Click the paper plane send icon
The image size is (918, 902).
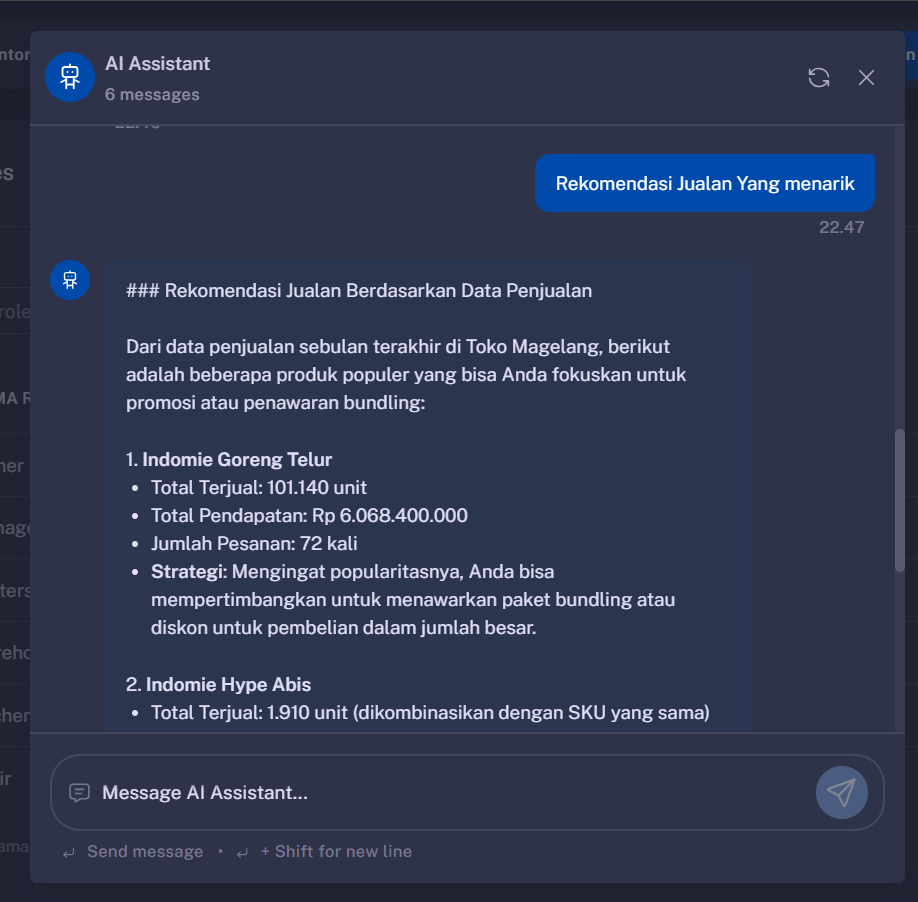(x=841, y=792)
